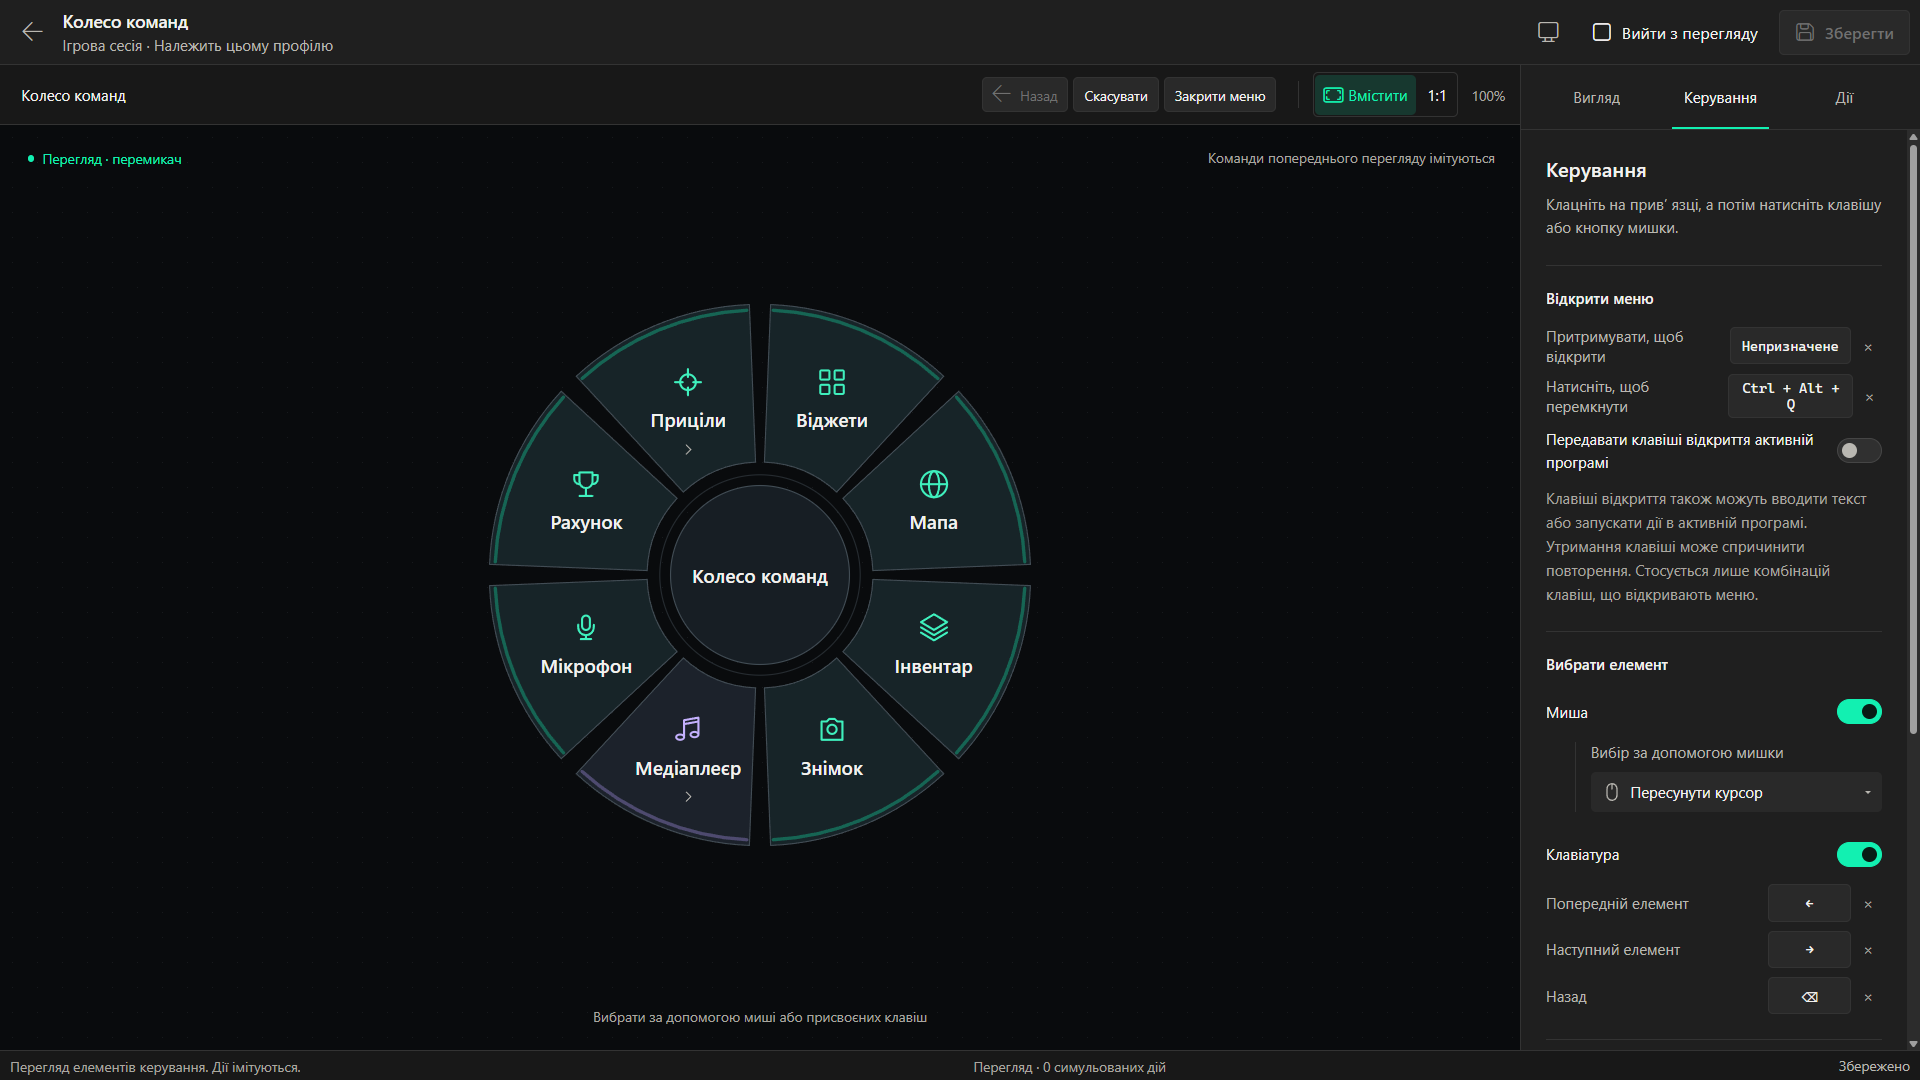1920x1080 pixels.
Task: Click the Закрити меню button
Action: (1219, 96)
